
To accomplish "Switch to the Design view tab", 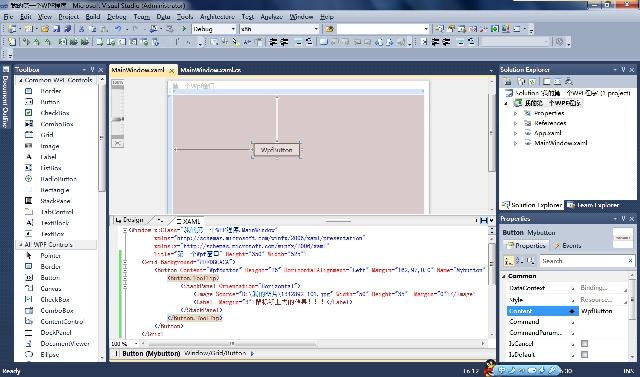I will click(x=129, y=220).
